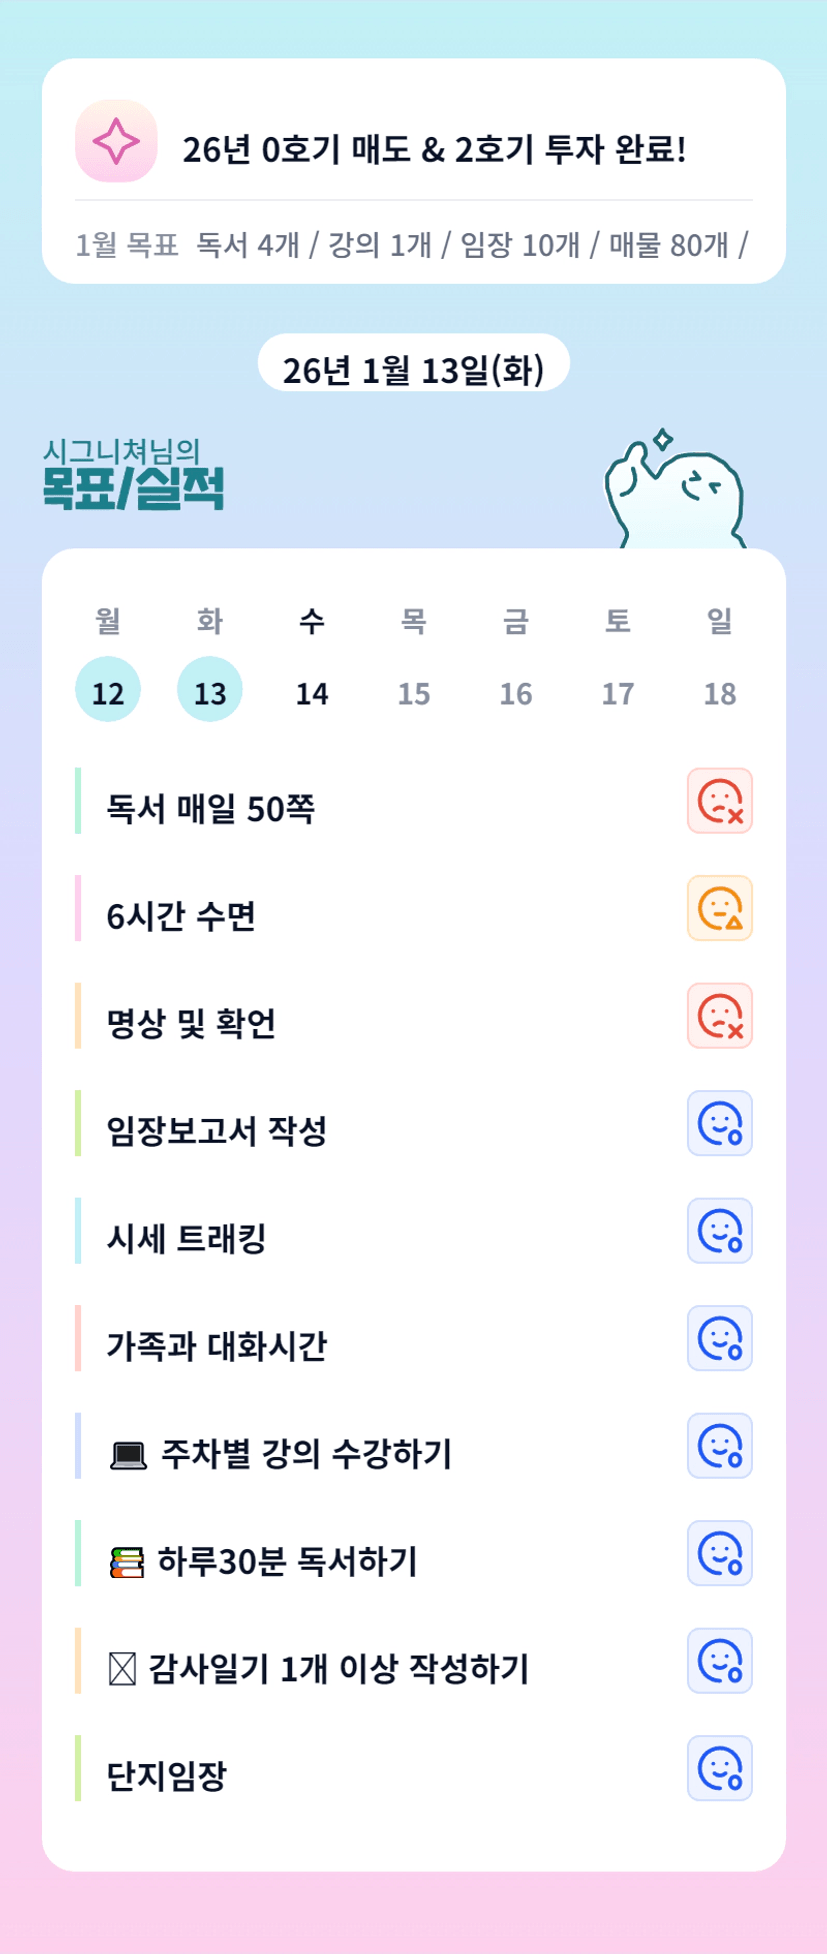Toggle status for 감사일기 1개 이상 작성하기
The height and width of the screenshot is (1954, 827).
719,1661
